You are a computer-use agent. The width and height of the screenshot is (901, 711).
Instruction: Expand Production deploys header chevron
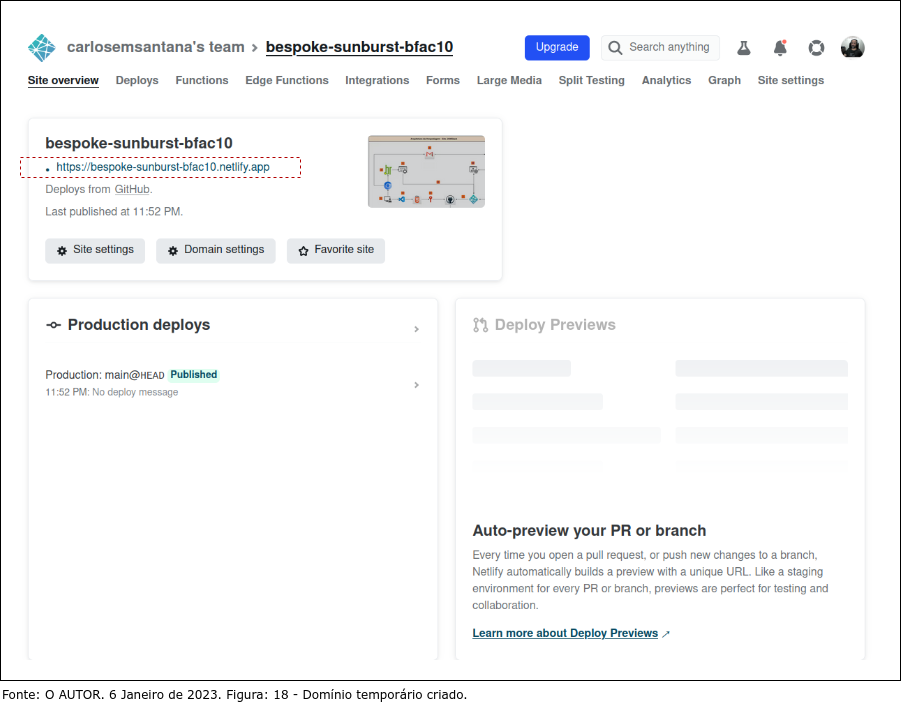[417, 329]
